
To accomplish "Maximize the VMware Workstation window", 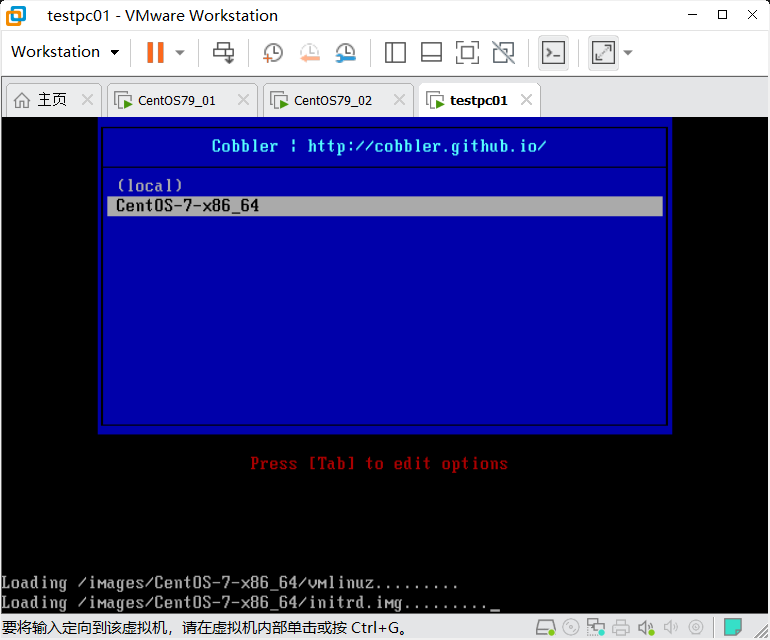I will tap(722, 15).
